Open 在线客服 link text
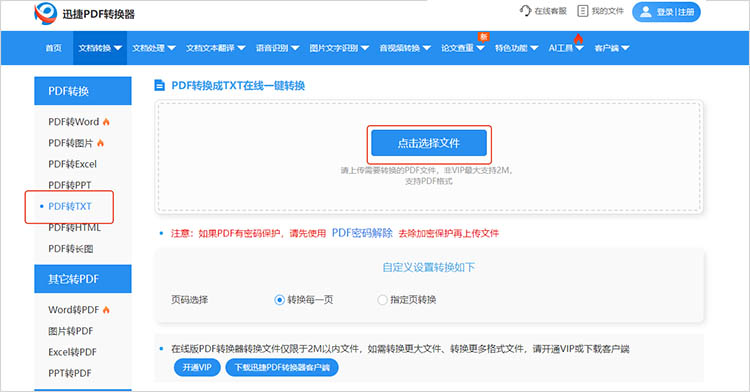The width and height of the screenshot is (750, 392). tap(551, 11)
